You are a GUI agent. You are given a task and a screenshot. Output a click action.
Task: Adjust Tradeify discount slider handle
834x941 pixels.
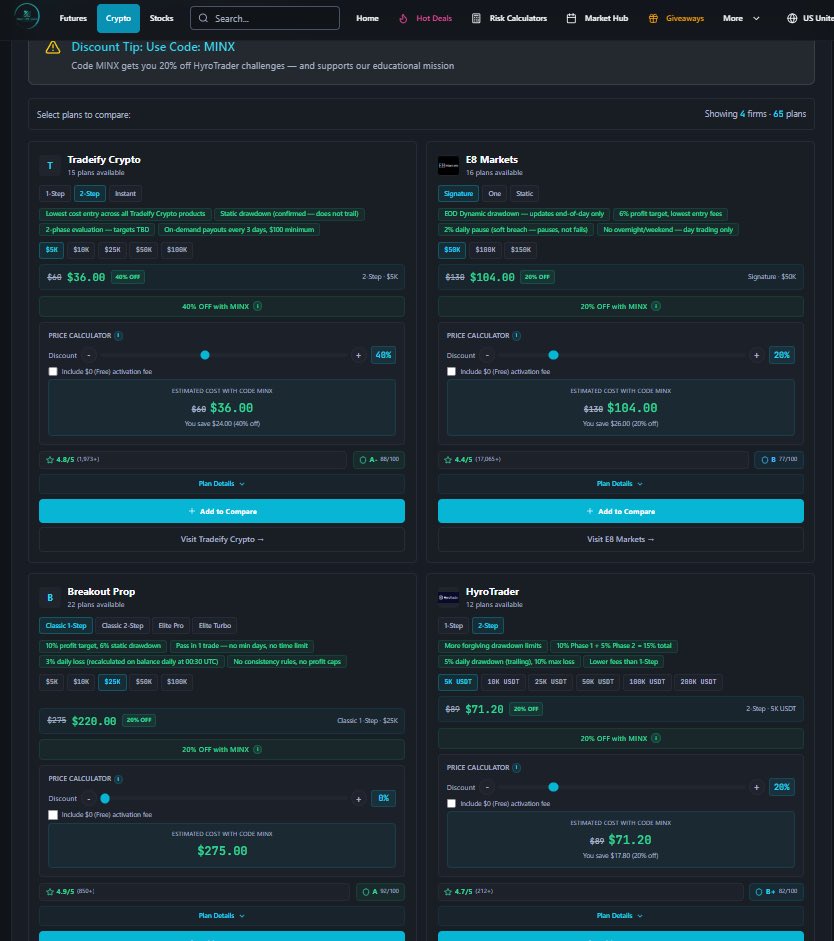pos(205,355)
